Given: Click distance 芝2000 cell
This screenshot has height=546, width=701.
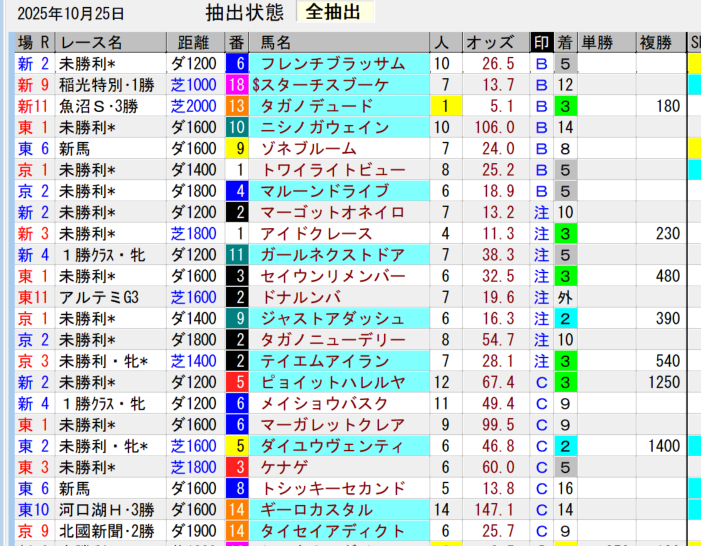Looking at the screenshot, I should (194, 106).
